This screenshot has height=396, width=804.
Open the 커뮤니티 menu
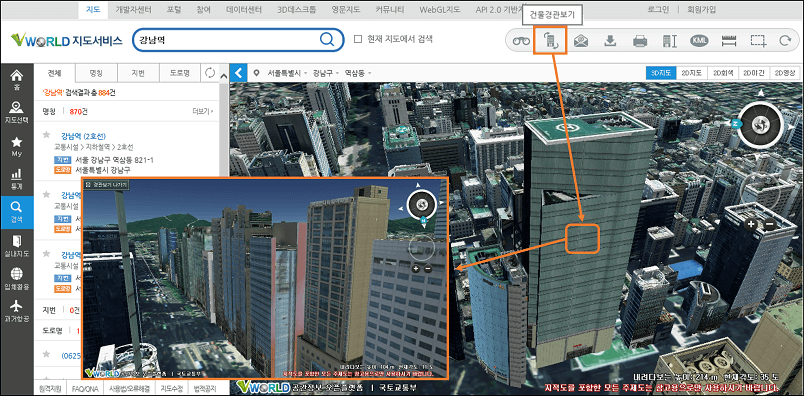[x=390, y=9]
